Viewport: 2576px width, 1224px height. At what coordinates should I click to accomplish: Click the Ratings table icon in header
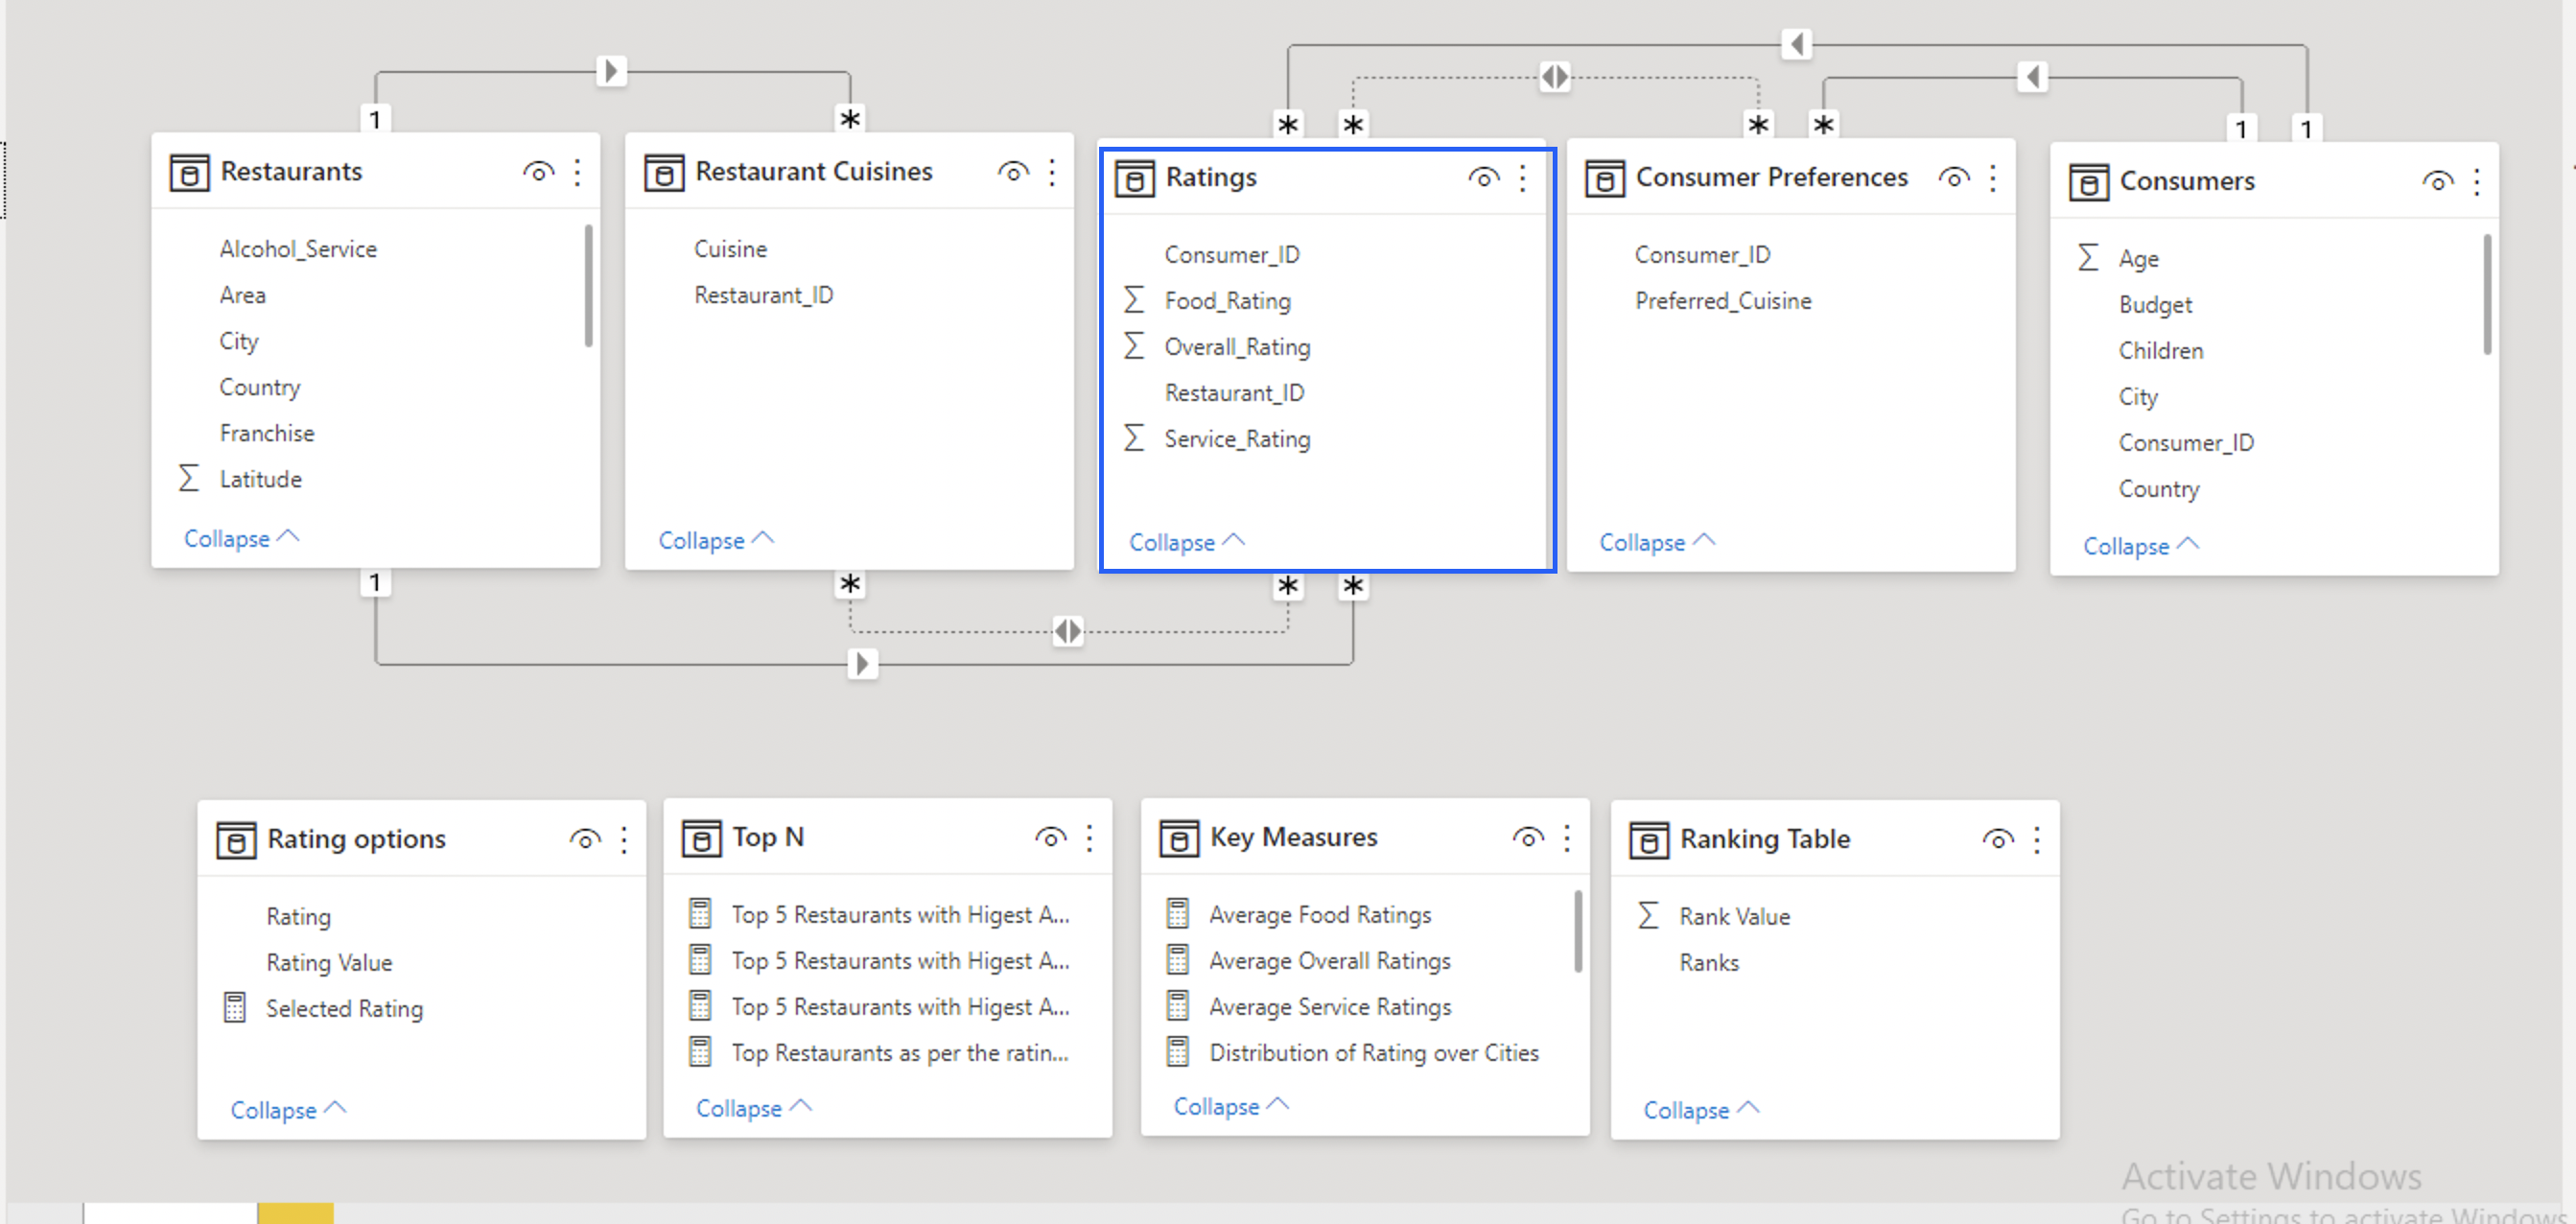pyautogui.click(x=1134, y=178)
